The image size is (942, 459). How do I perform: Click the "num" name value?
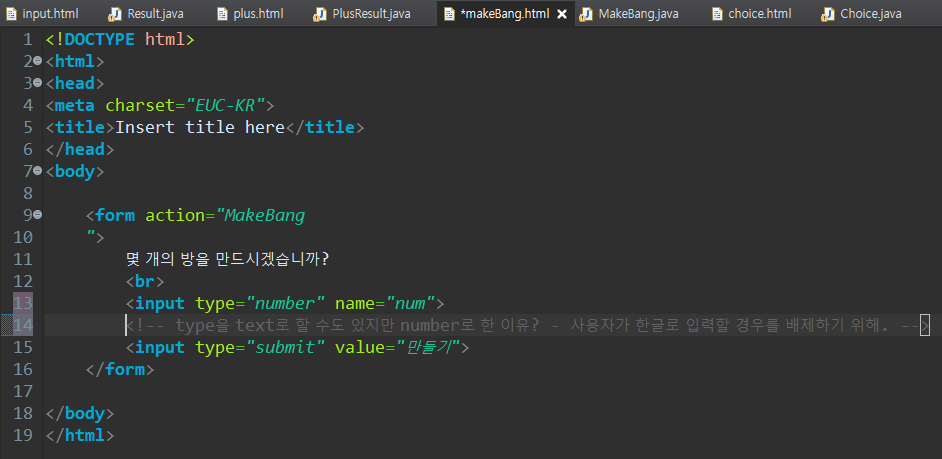(x=410, y=303)
